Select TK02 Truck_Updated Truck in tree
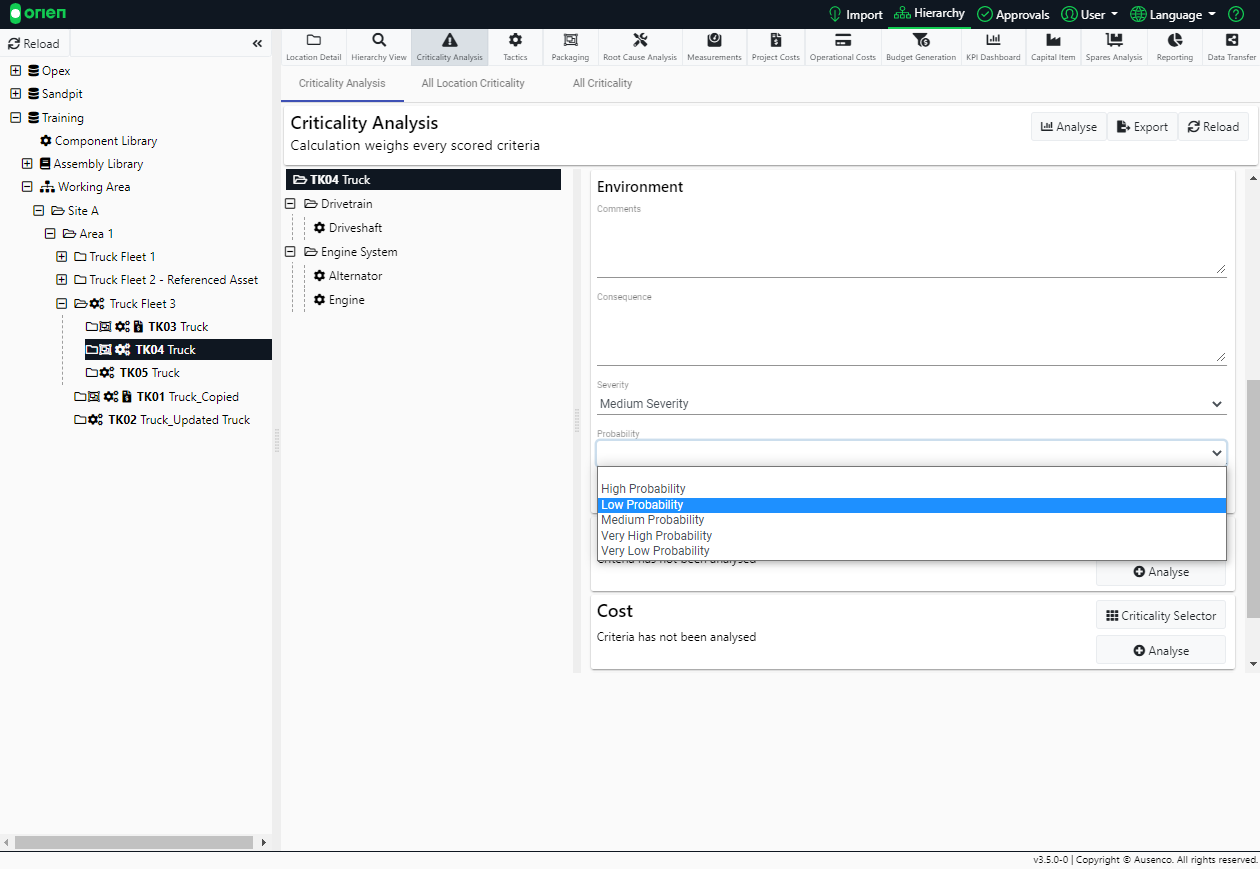 point(163,420)
